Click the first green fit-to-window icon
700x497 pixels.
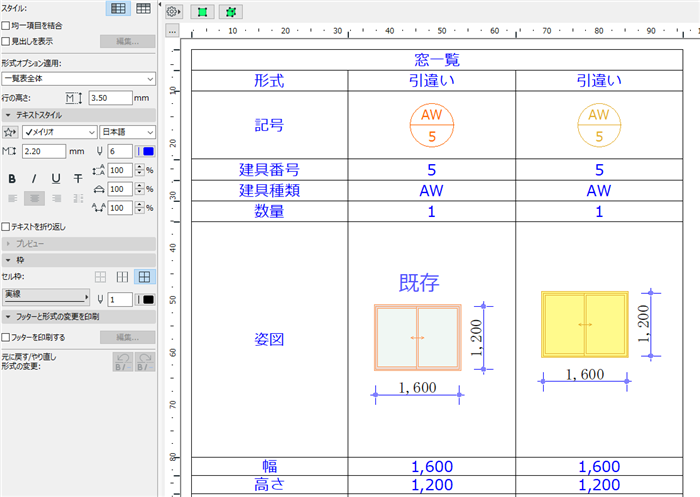[202, 12]
